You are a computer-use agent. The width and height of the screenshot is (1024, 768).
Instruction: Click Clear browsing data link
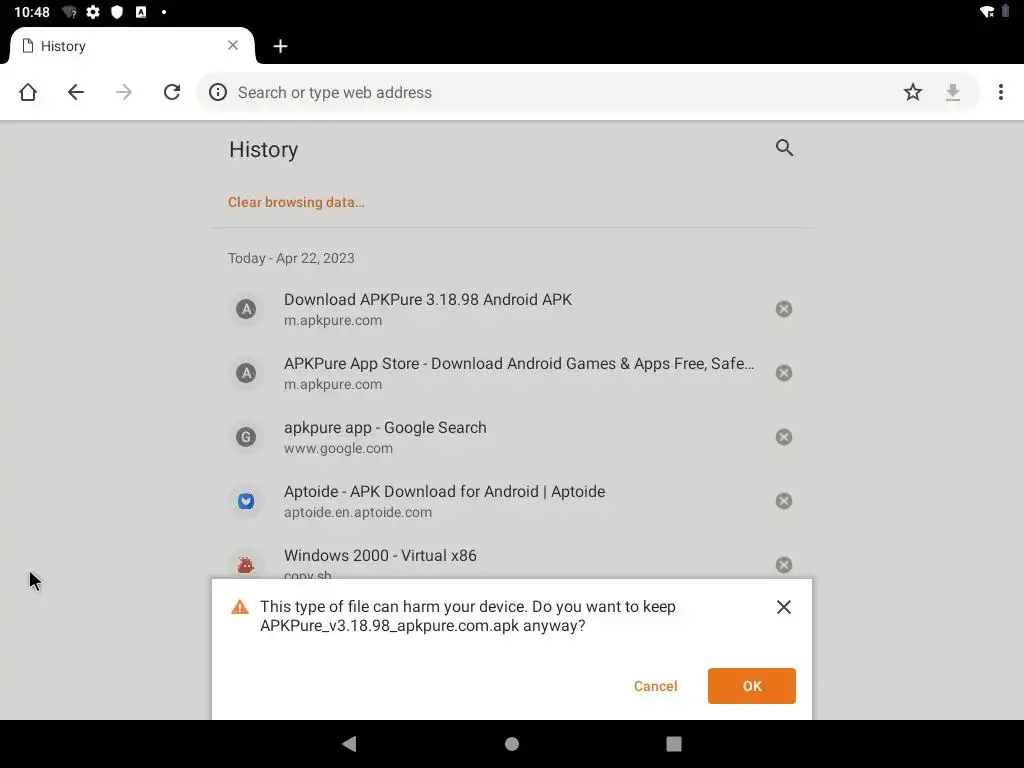(296, 202)
